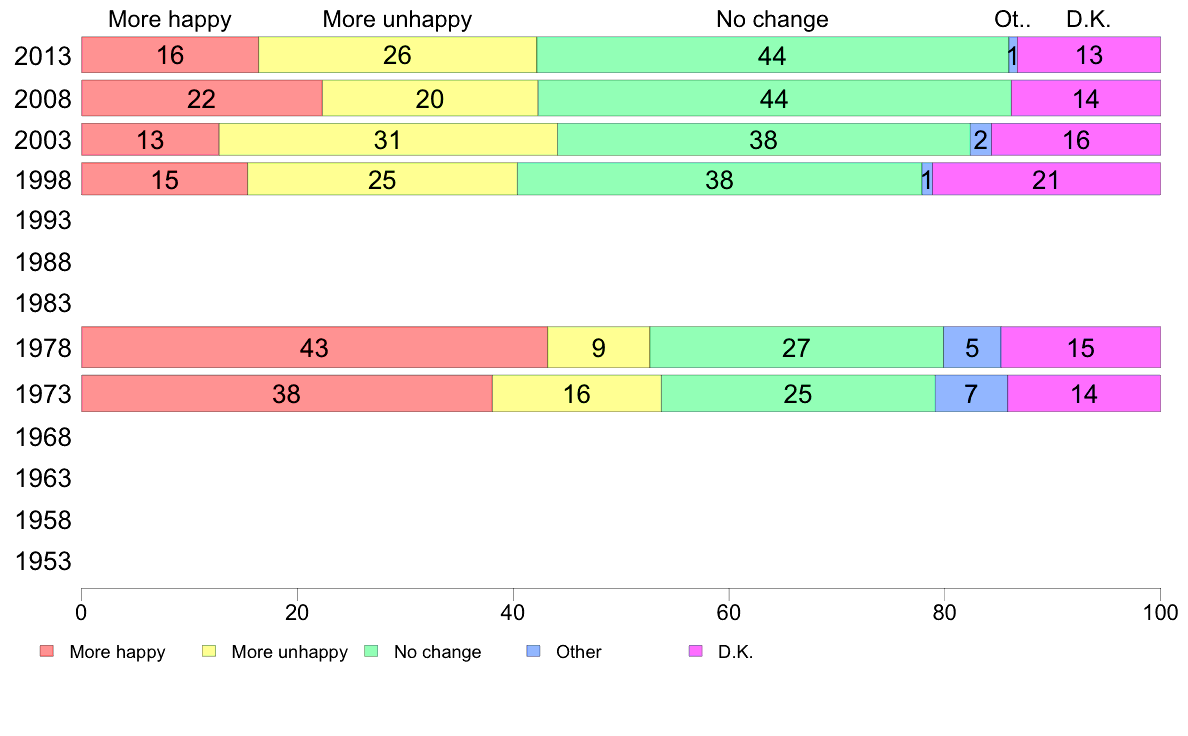Select the 2008 More happy segment (22)
The width and height of the screenshot is (1188, 736).
202,98
